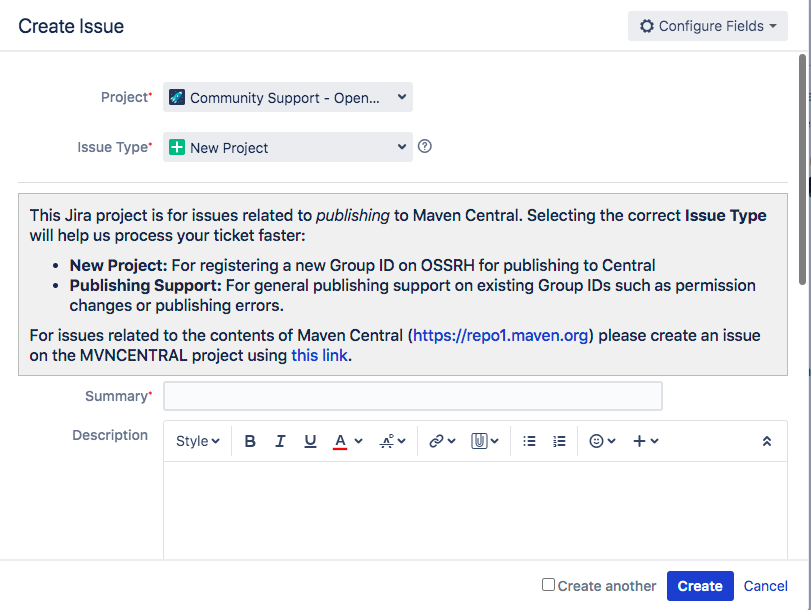Toggle Underline formatting
The image size is (811, 610).
(x=310, y=441)
